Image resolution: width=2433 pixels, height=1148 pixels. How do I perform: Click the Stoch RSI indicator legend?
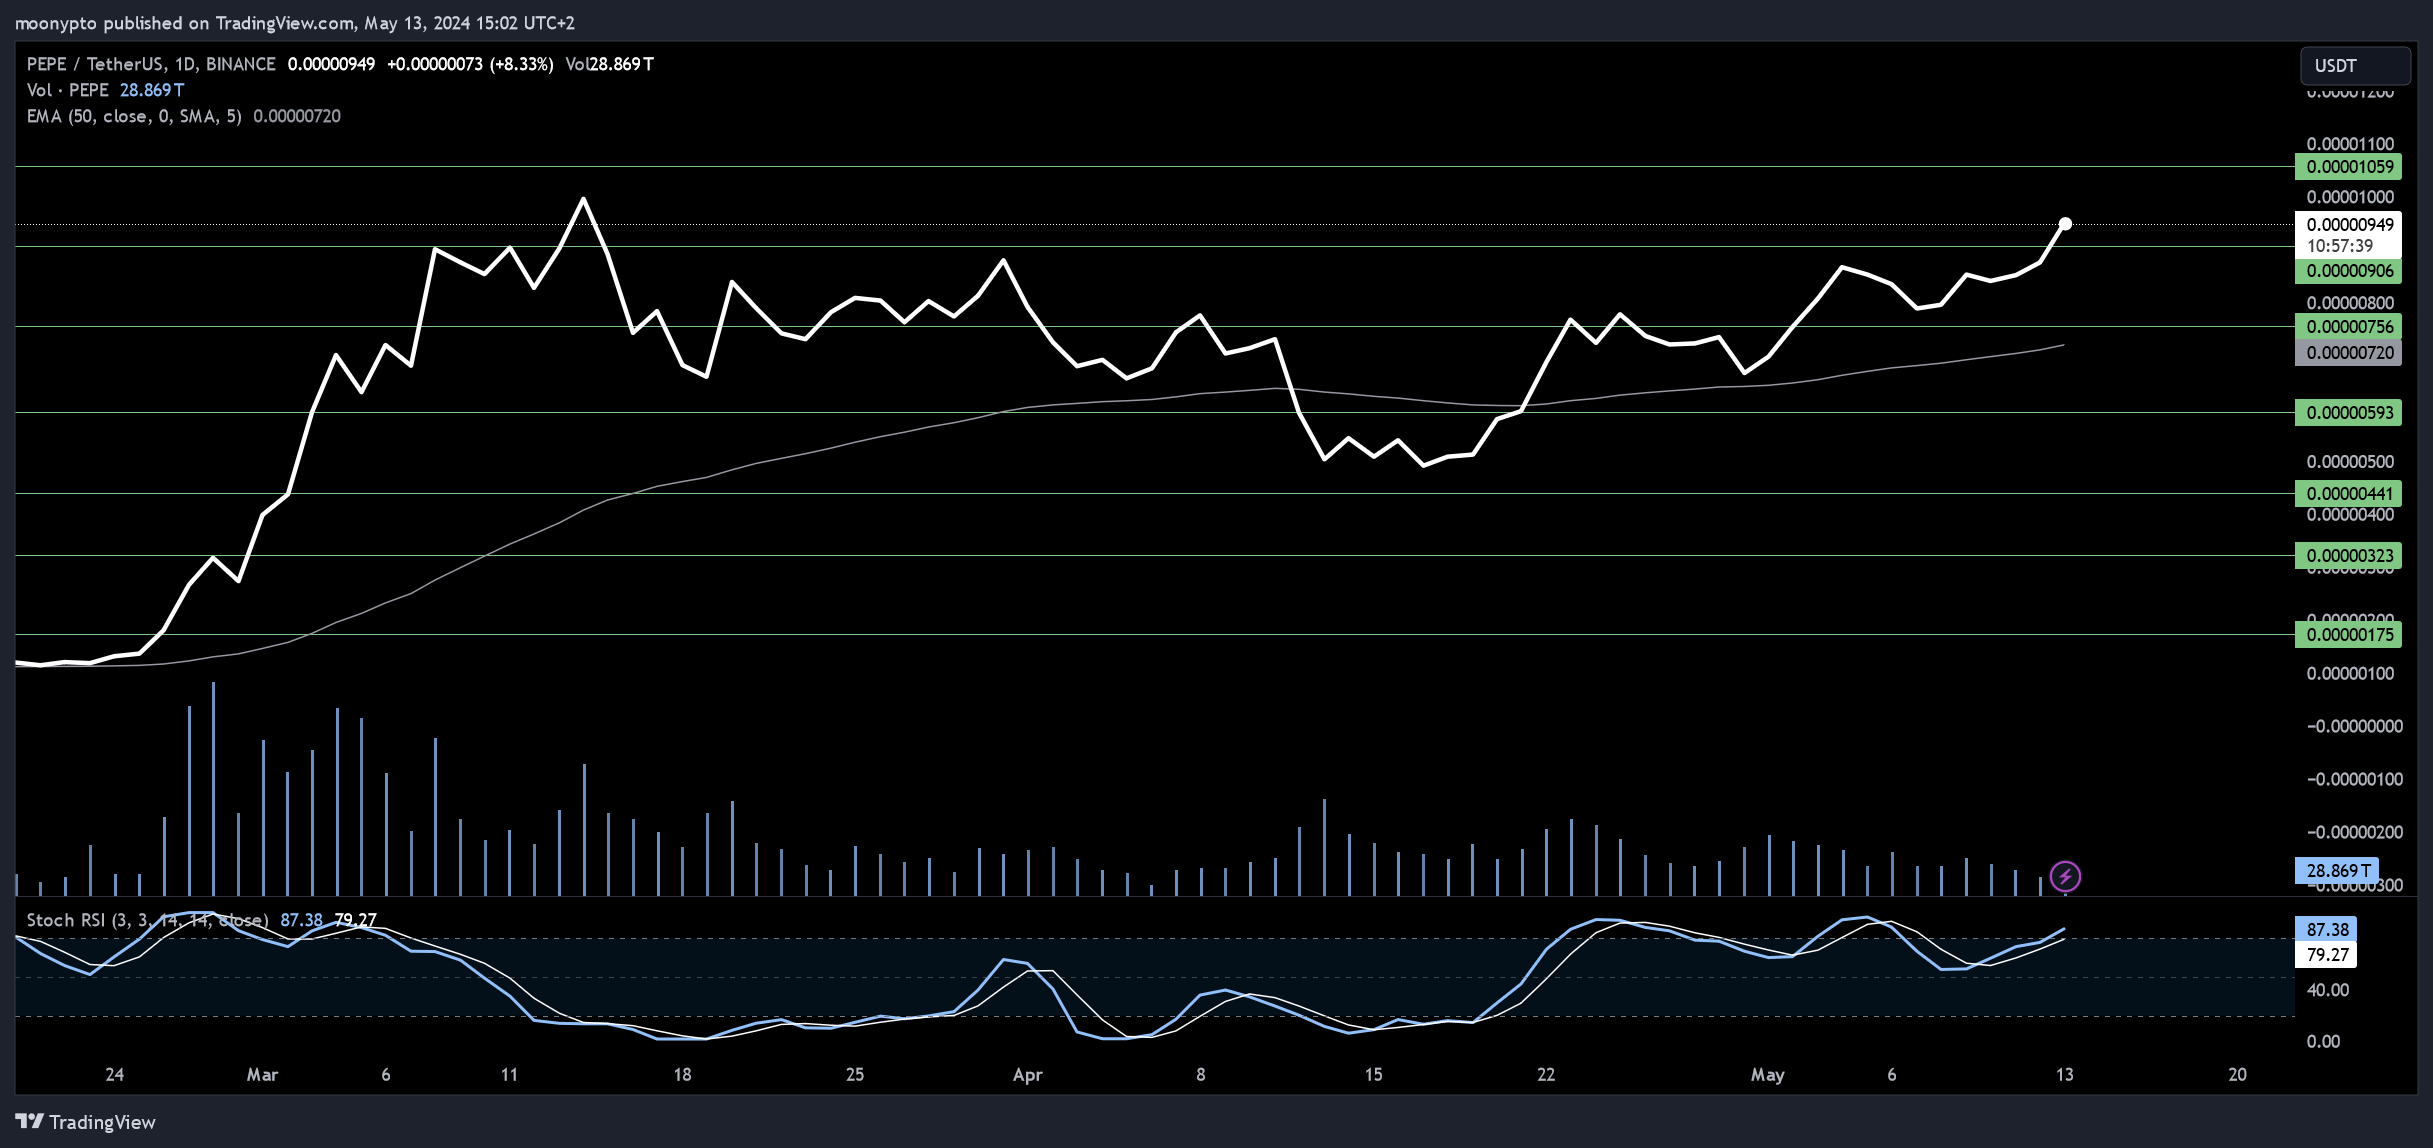click(x=147, y=920)
